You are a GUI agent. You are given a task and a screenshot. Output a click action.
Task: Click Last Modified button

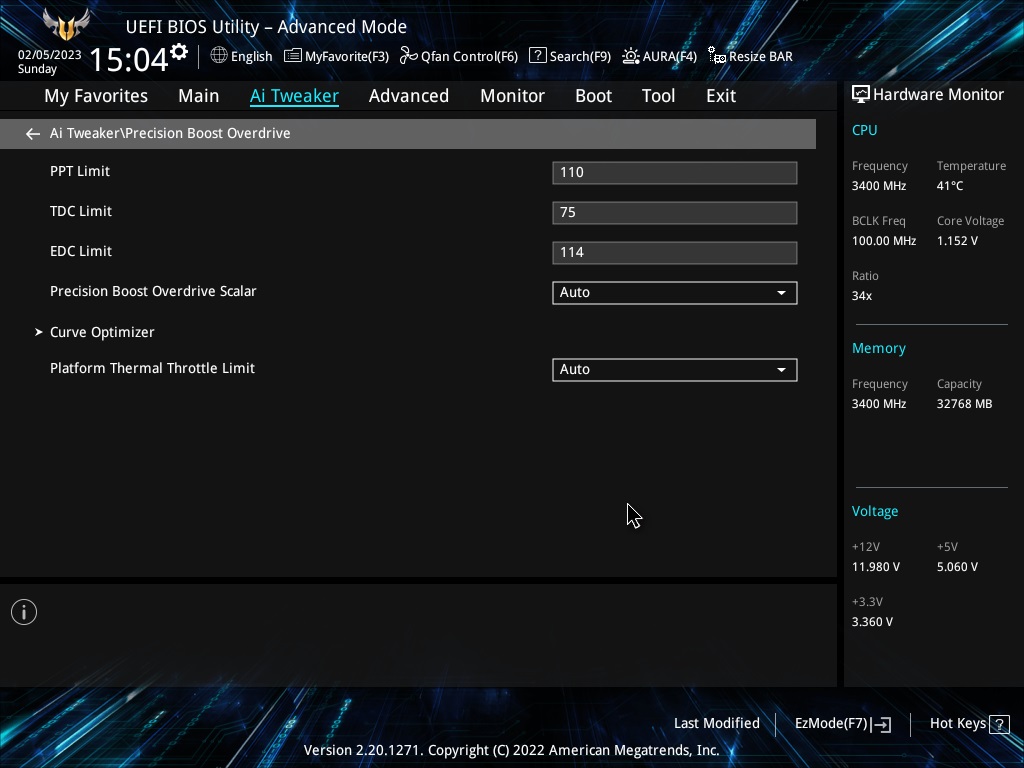coord(716,724)
